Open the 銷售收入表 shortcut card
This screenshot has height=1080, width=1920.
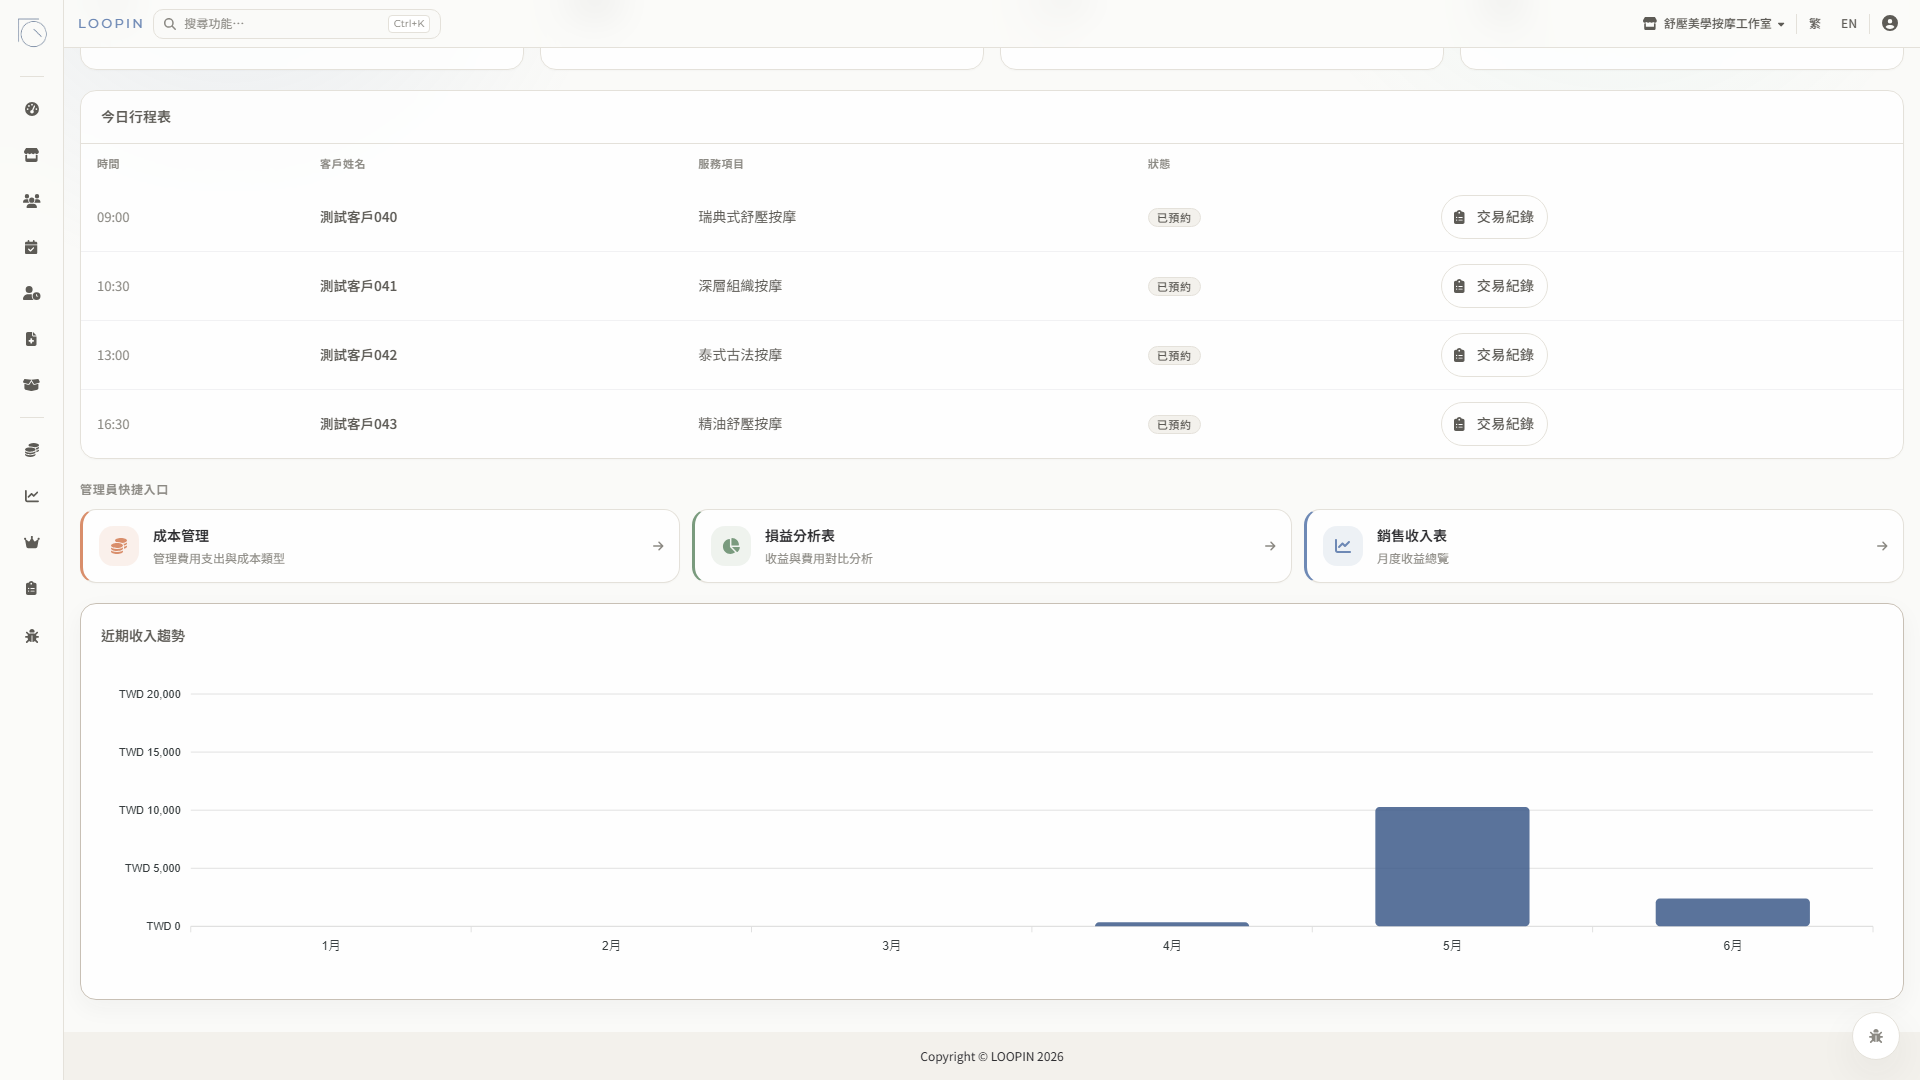(x=1604, y=546)
